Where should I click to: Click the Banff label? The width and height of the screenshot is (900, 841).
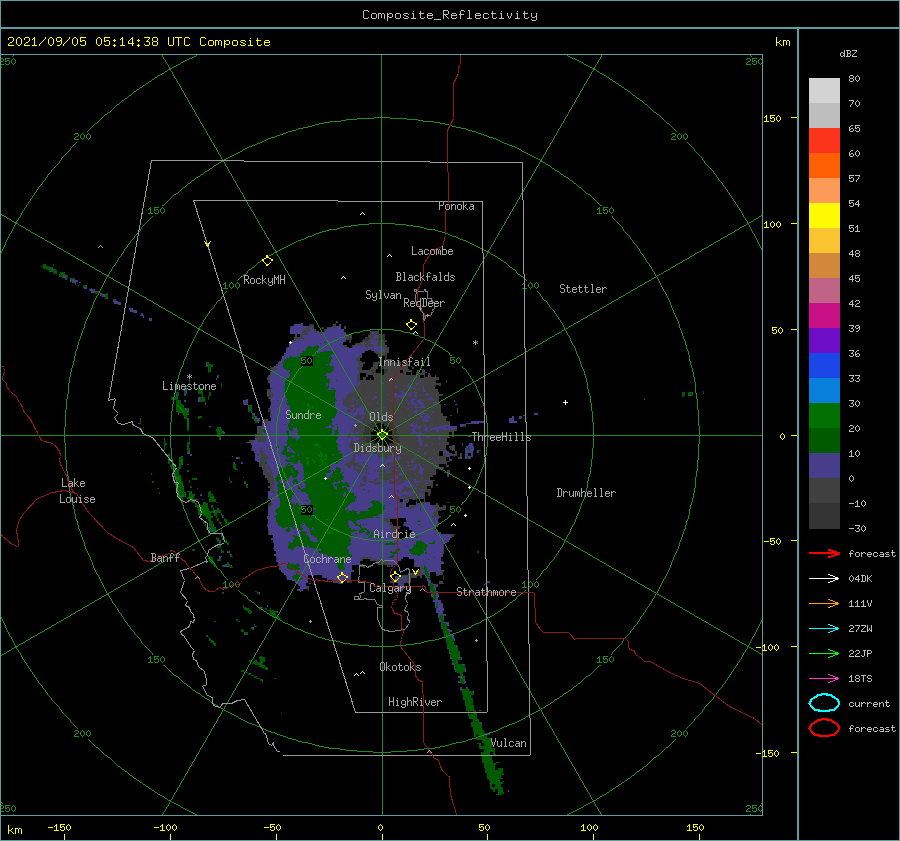165,557
